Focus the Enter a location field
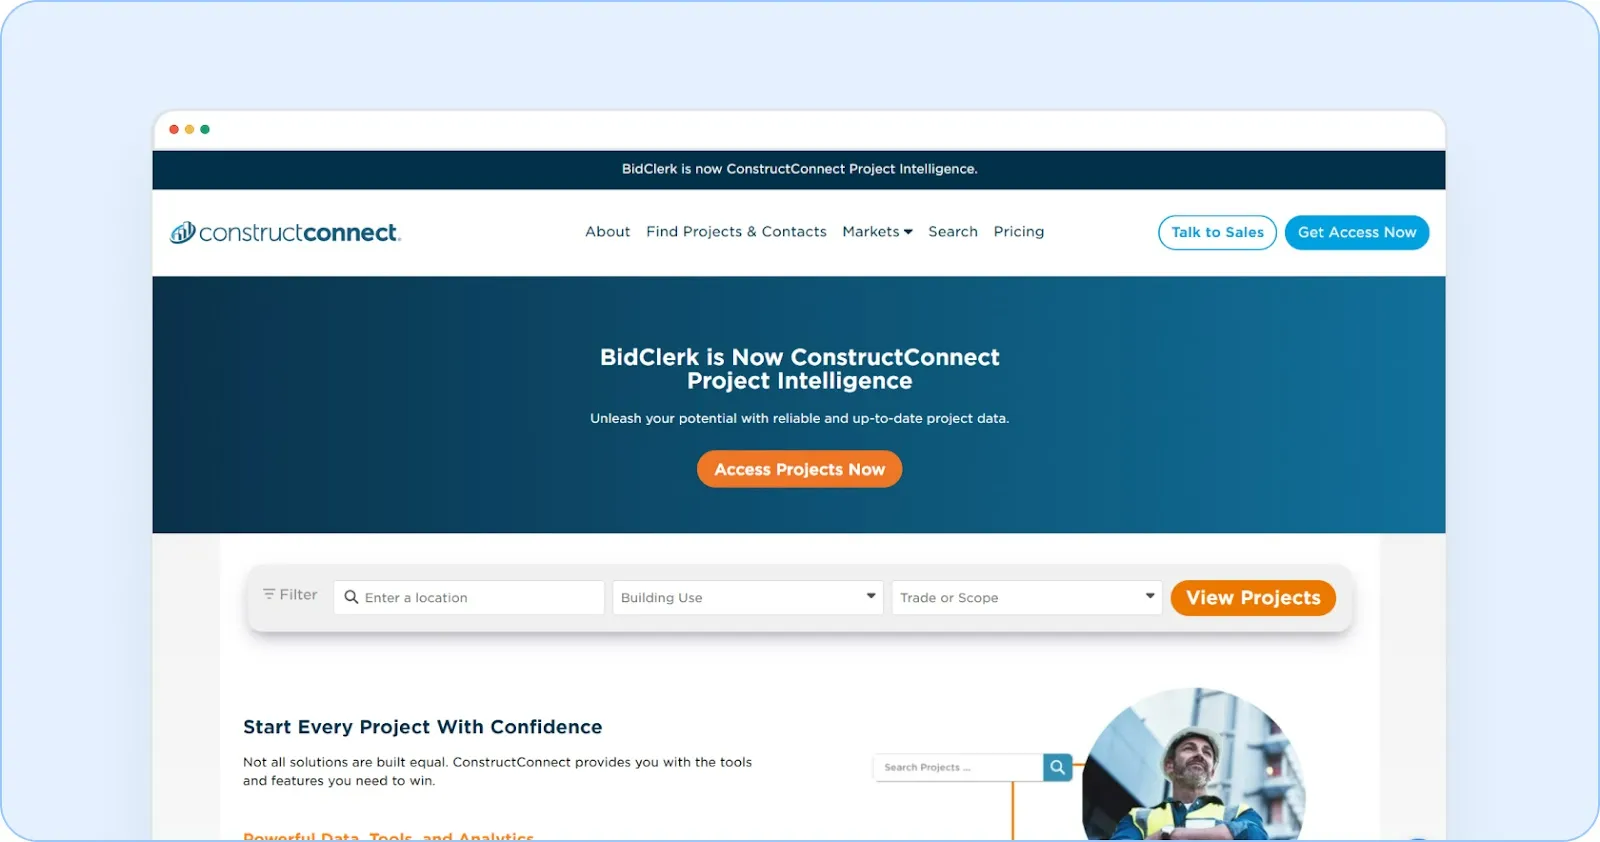 (469, 597)
